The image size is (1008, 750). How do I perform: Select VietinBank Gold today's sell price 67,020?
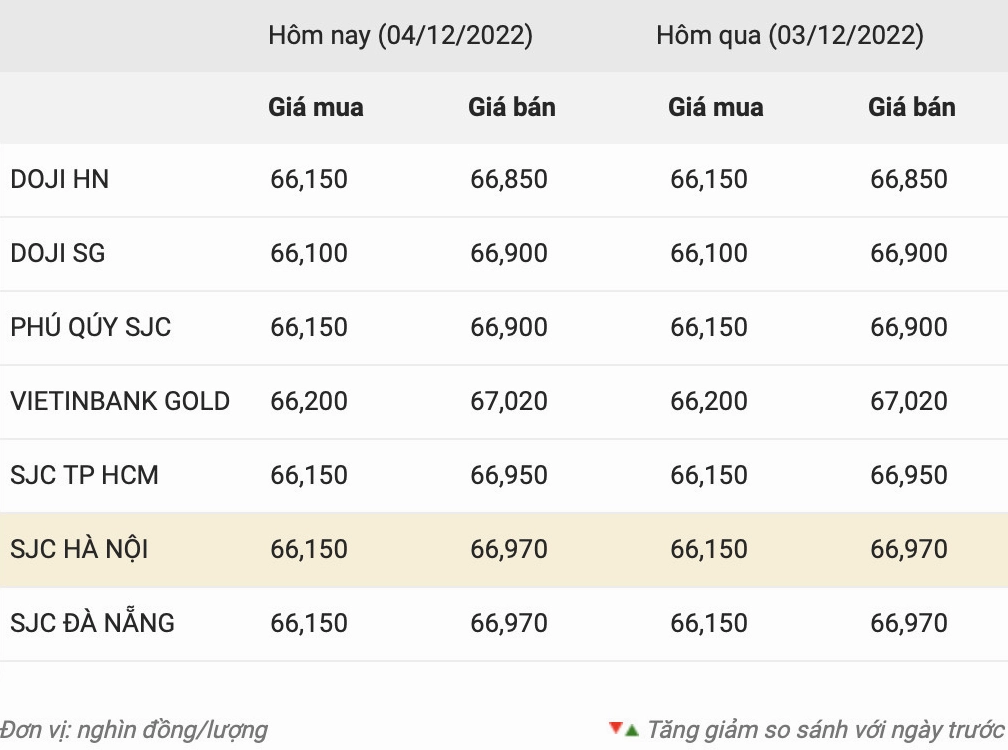(508, 402)
